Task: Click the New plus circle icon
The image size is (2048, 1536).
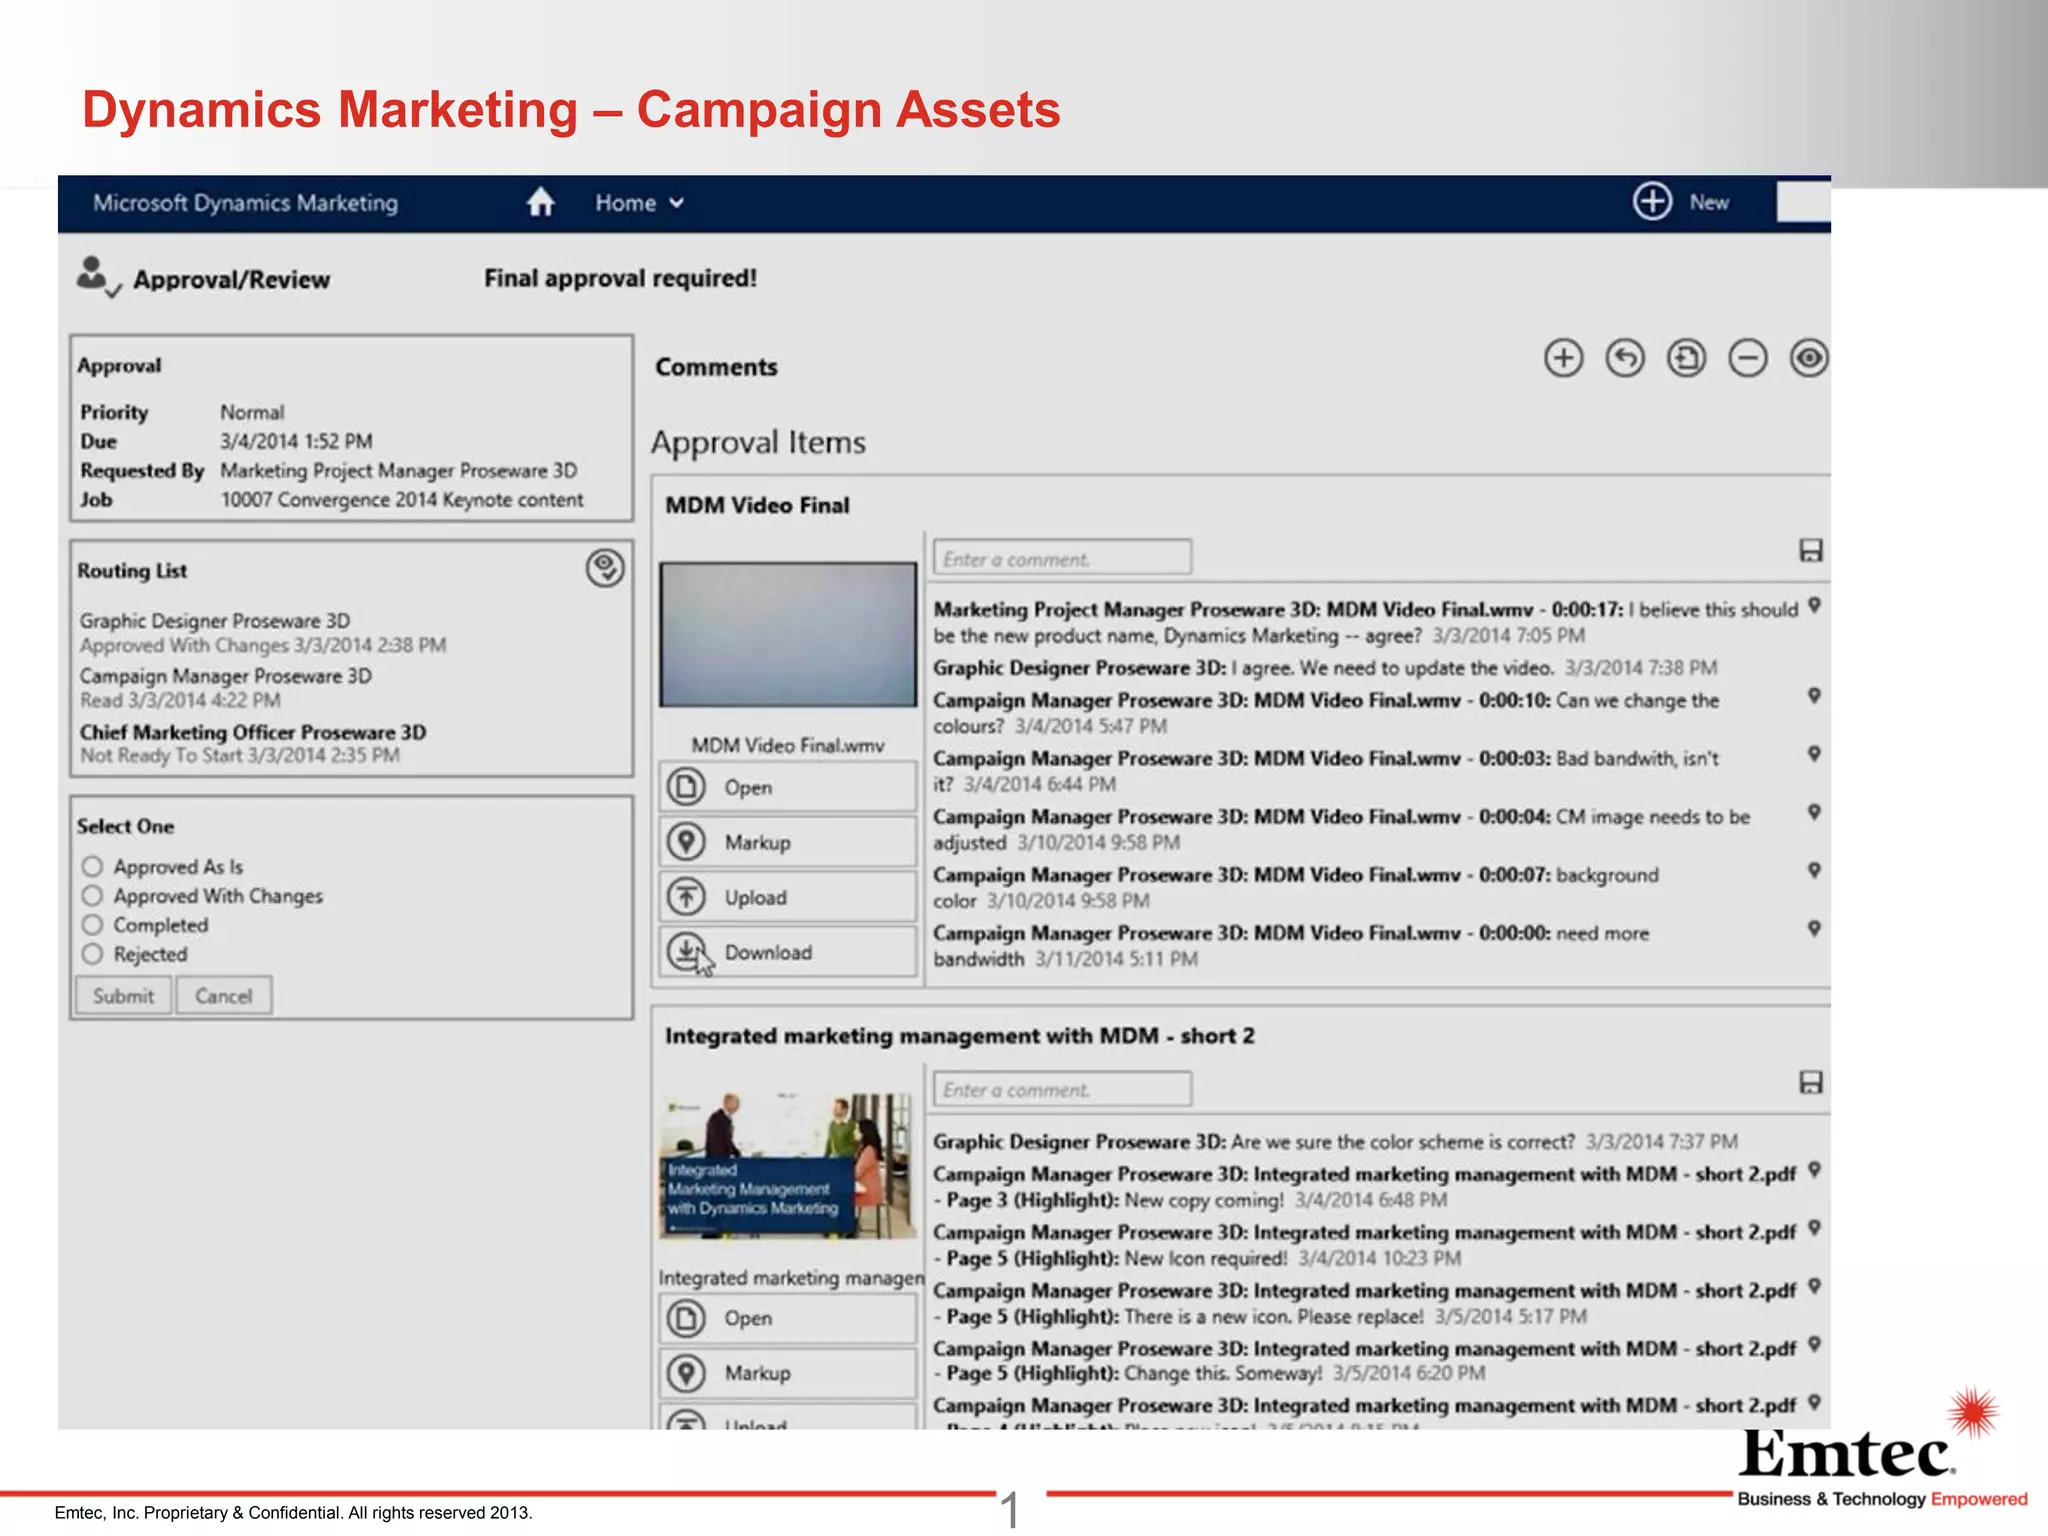Action: (1652, 201)
